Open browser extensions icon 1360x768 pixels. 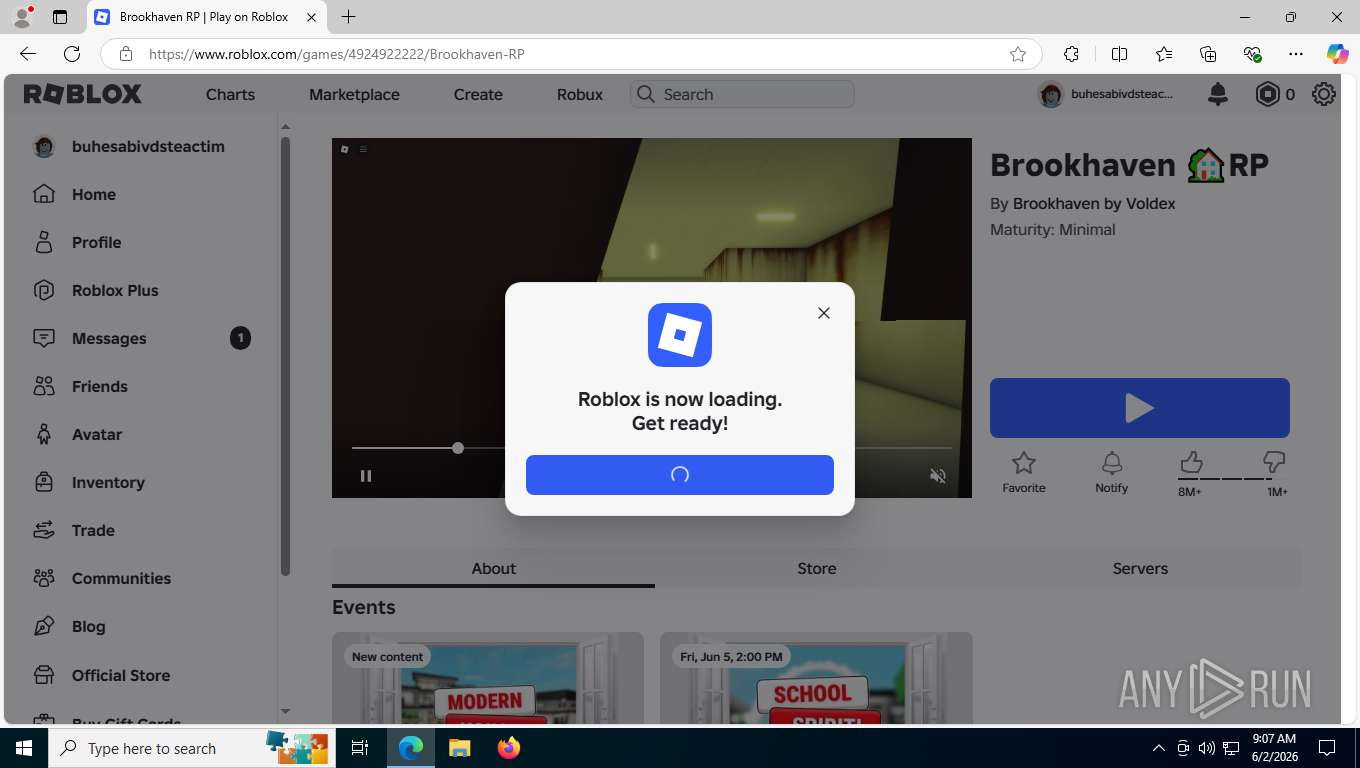pyautogui.click(x=1071, y=54)
